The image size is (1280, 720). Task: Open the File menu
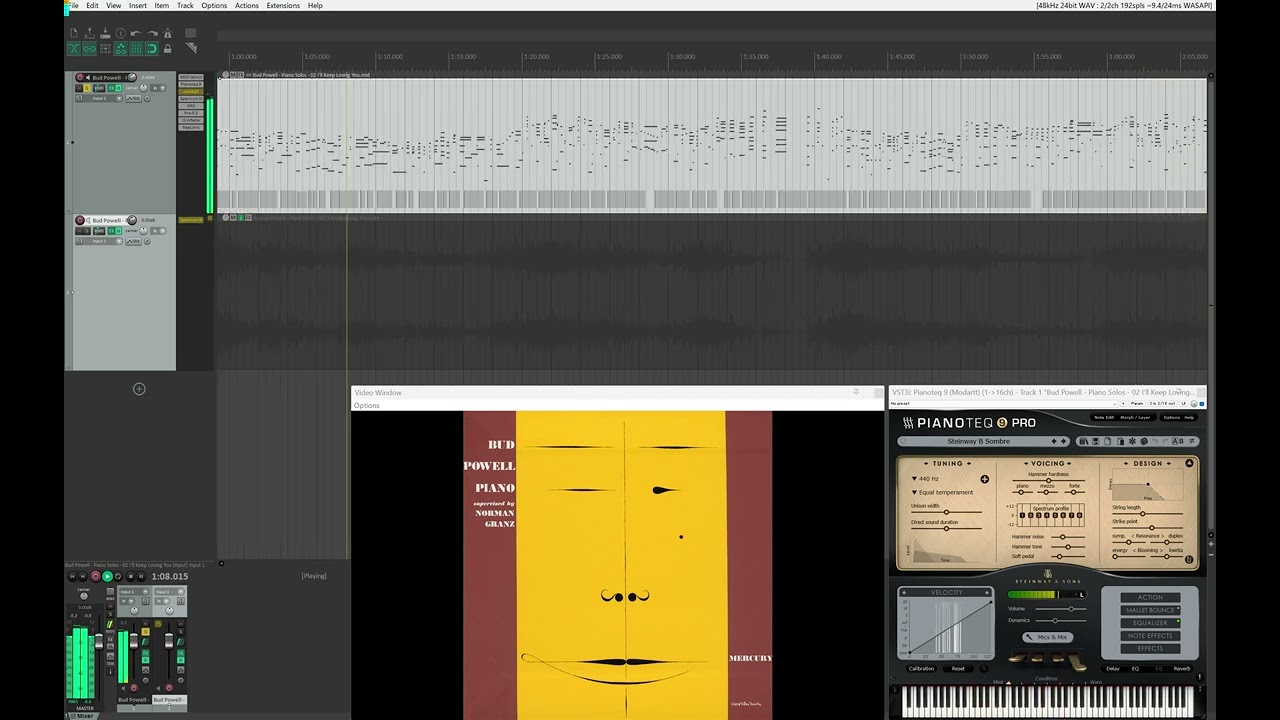pos(74,5)
